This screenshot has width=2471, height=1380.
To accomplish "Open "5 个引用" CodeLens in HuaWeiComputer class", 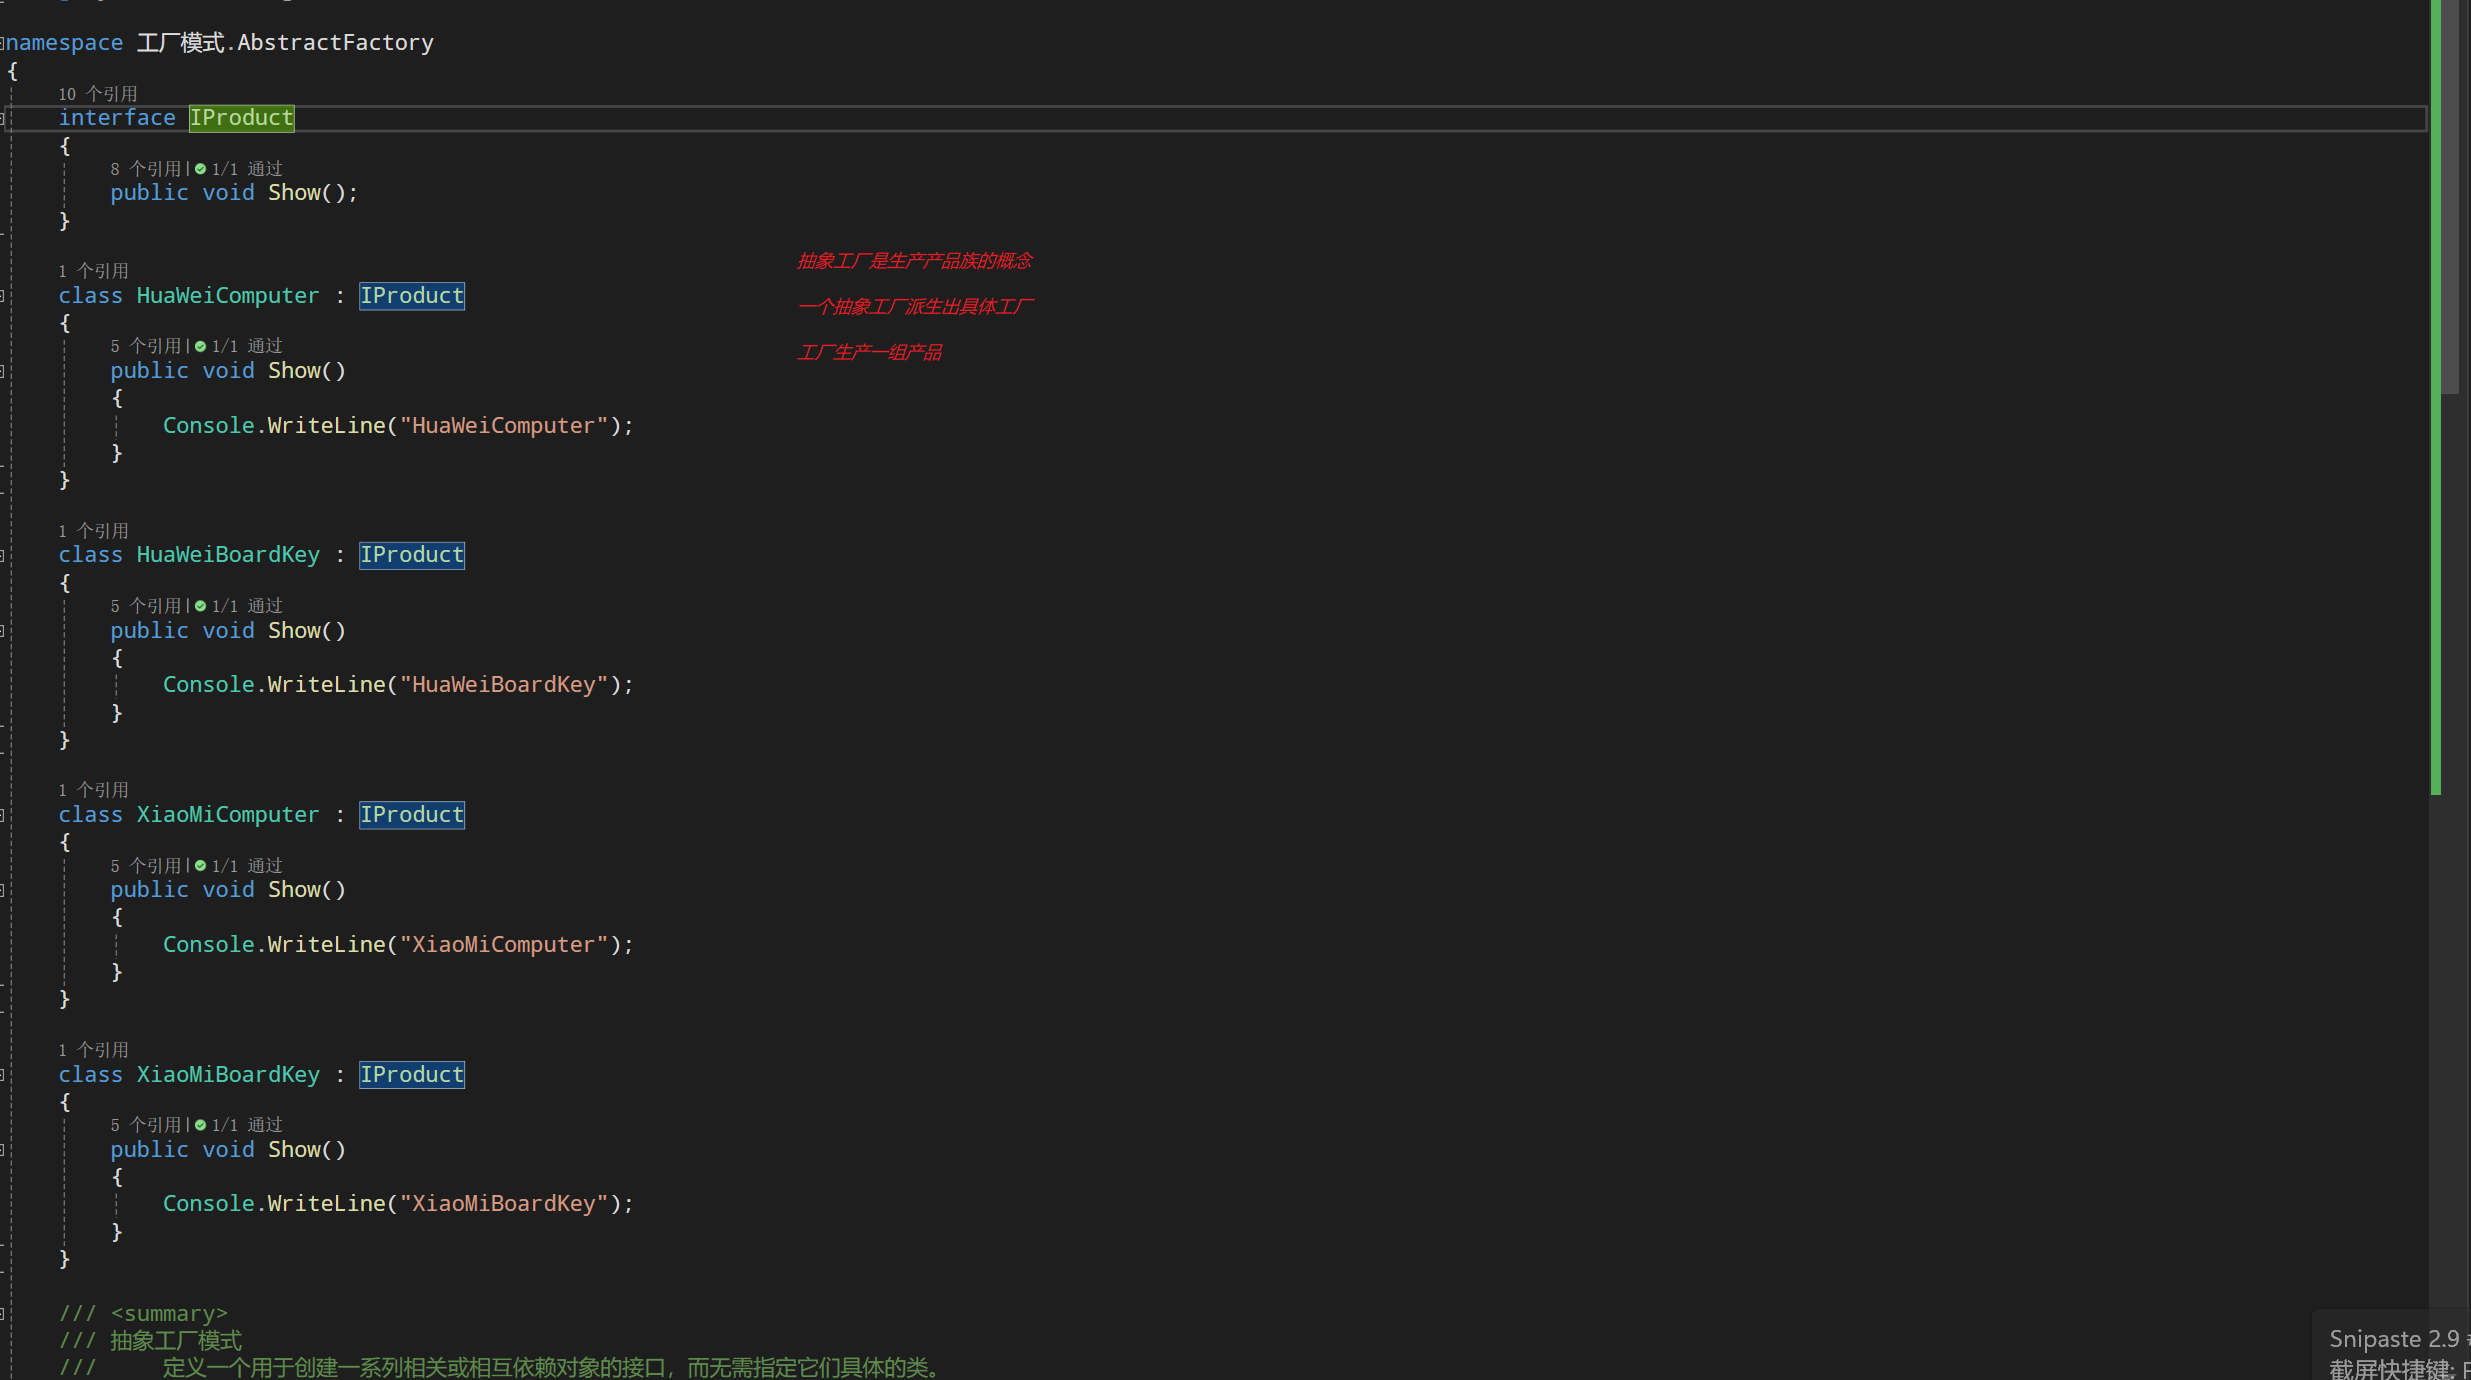I will (146, 346).
